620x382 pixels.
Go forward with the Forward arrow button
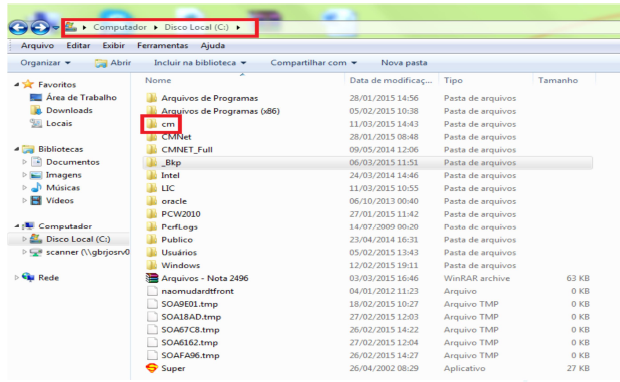[x=40, y=28]
